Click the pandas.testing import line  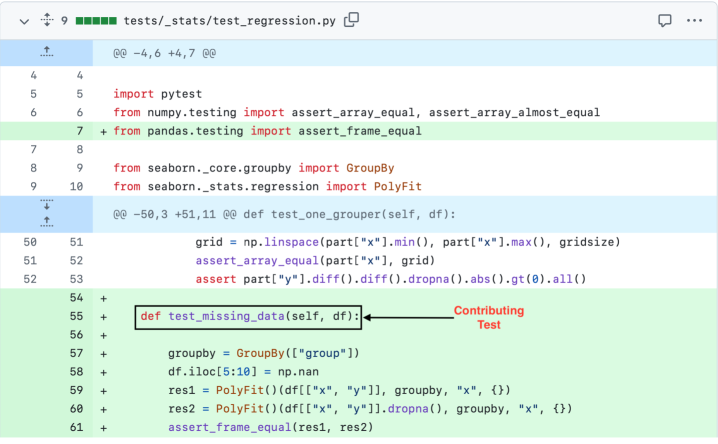(x=267, y=131)
